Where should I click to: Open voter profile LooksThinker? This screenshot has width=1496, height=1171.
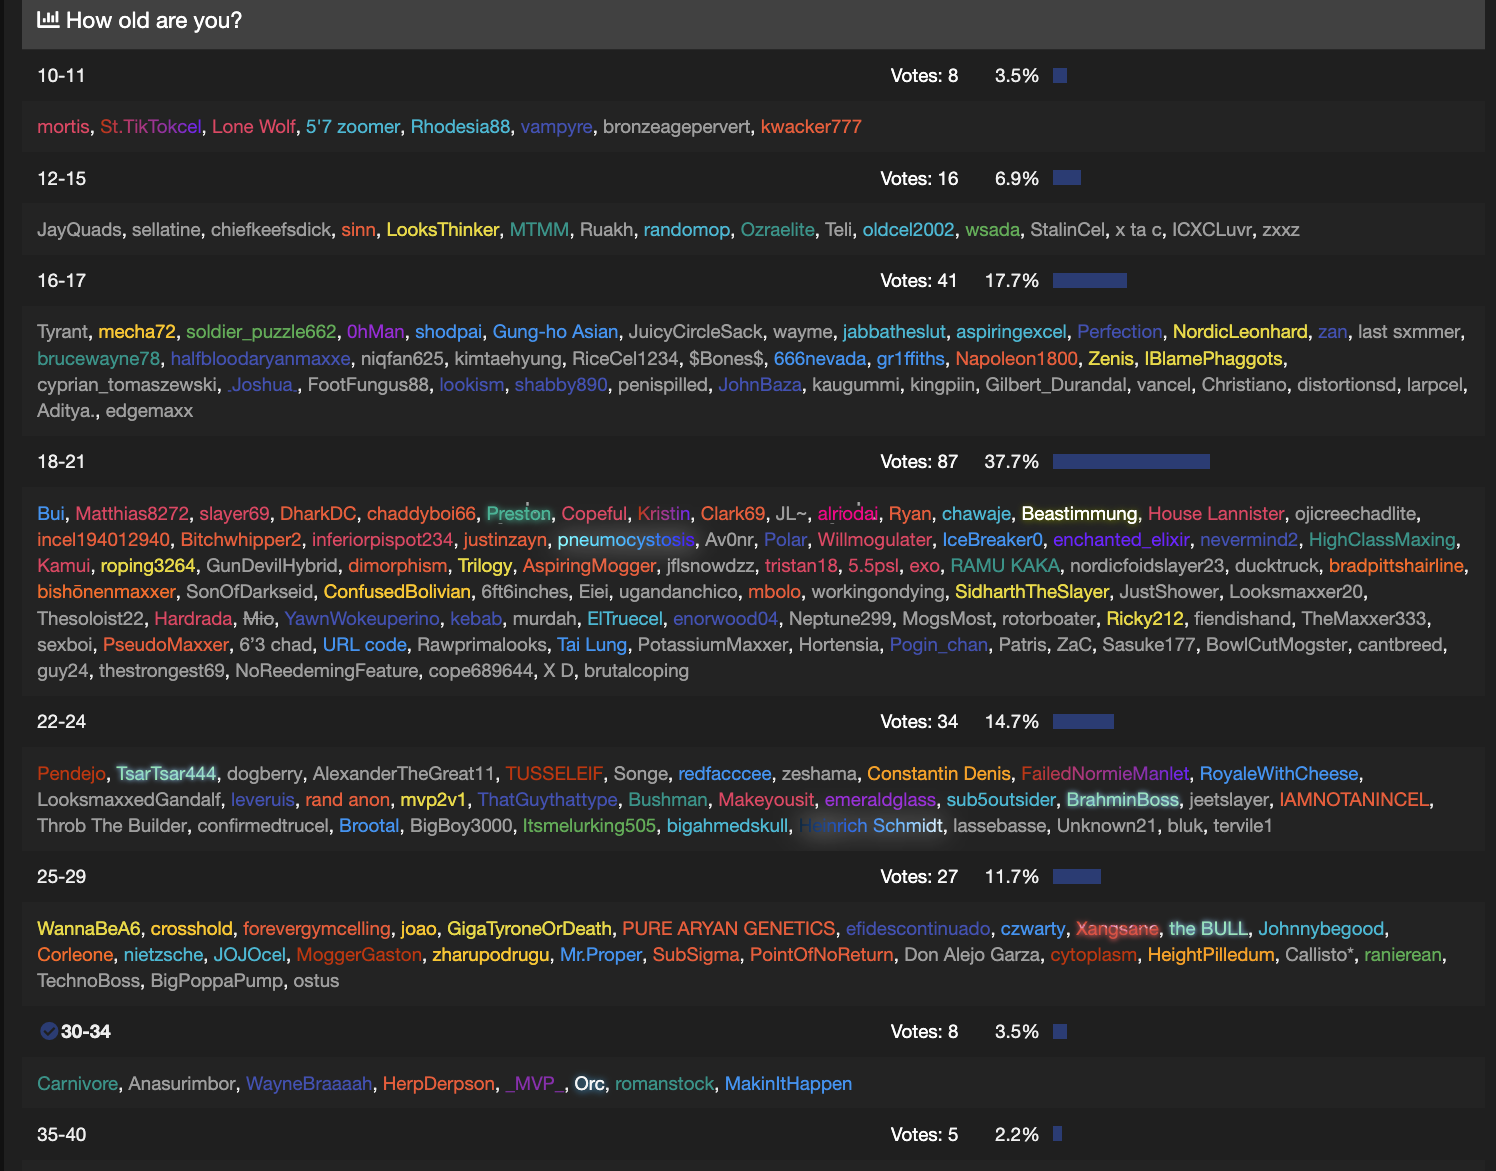[x=443, y=230]
